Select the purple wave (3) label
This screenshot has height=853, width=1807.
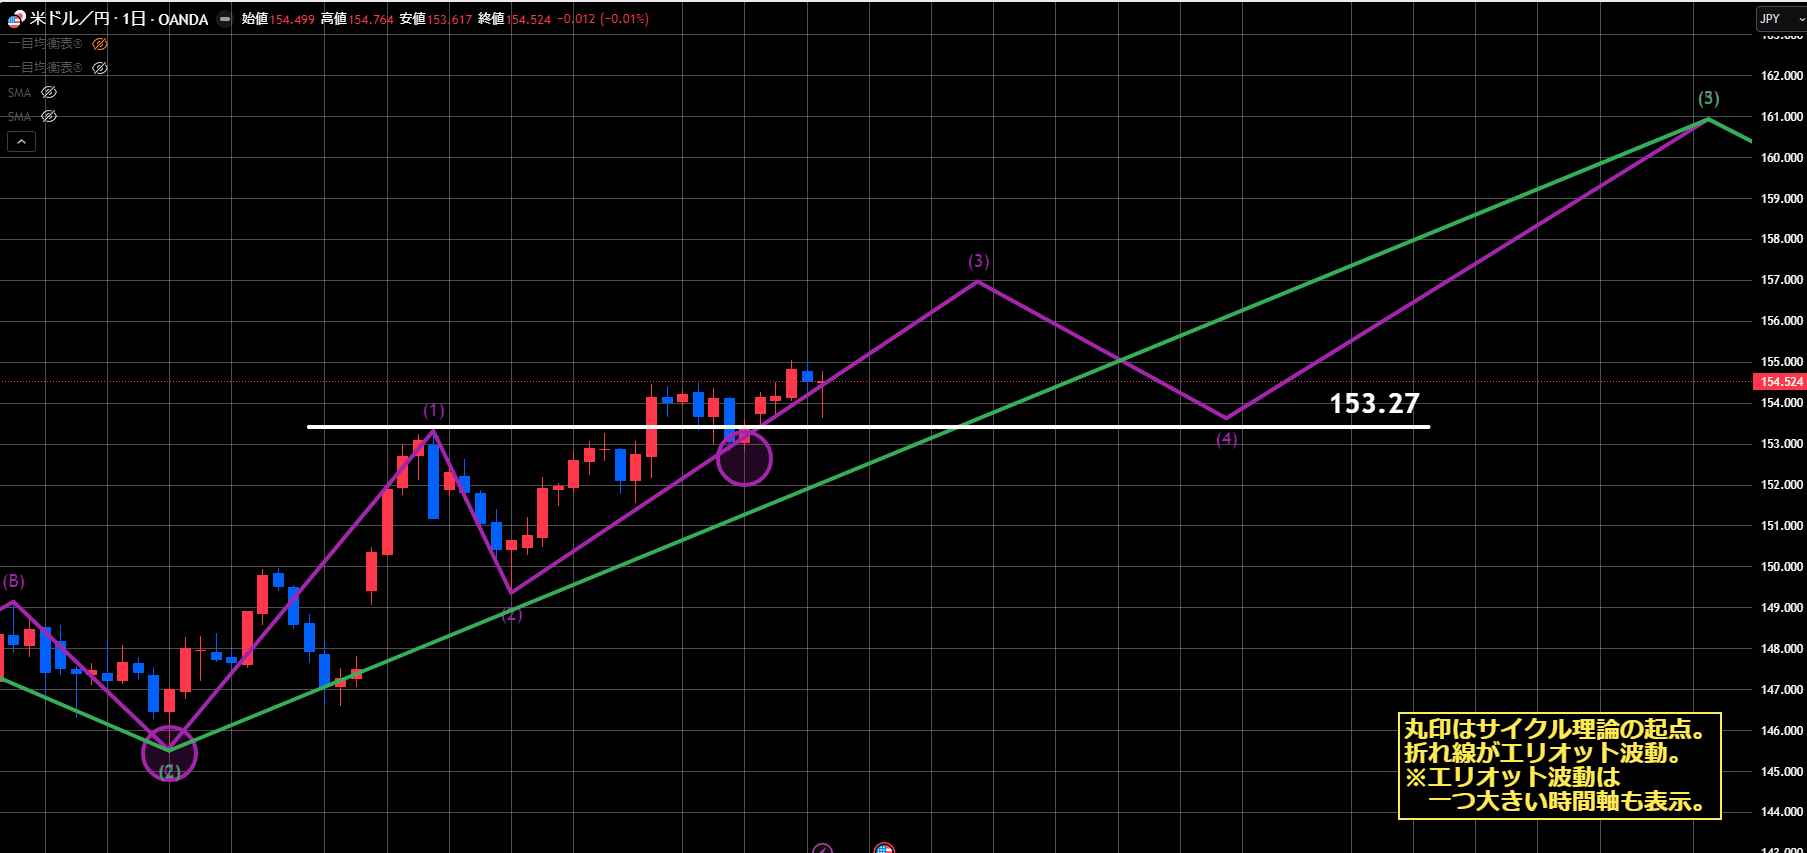tap(978, 261)
